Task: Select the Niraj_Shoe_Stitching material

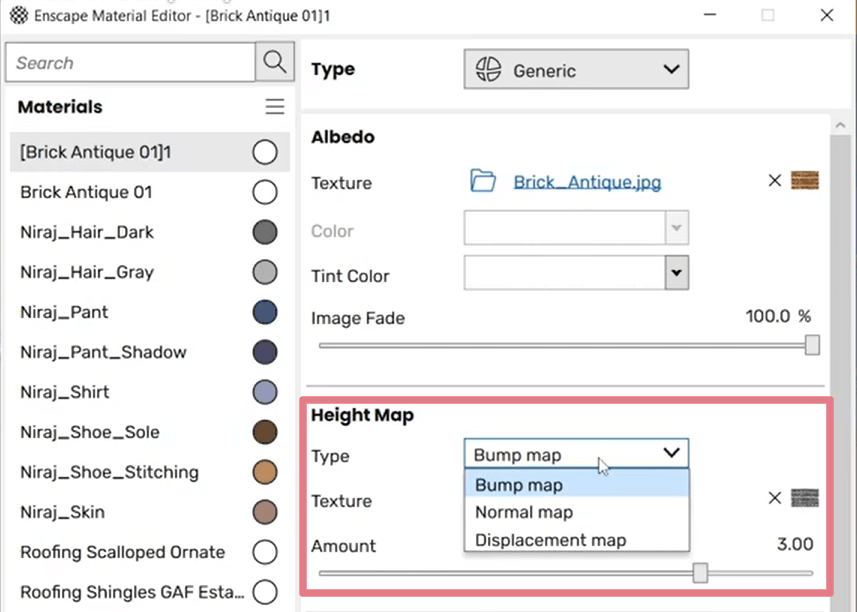Action: [149, 472]
